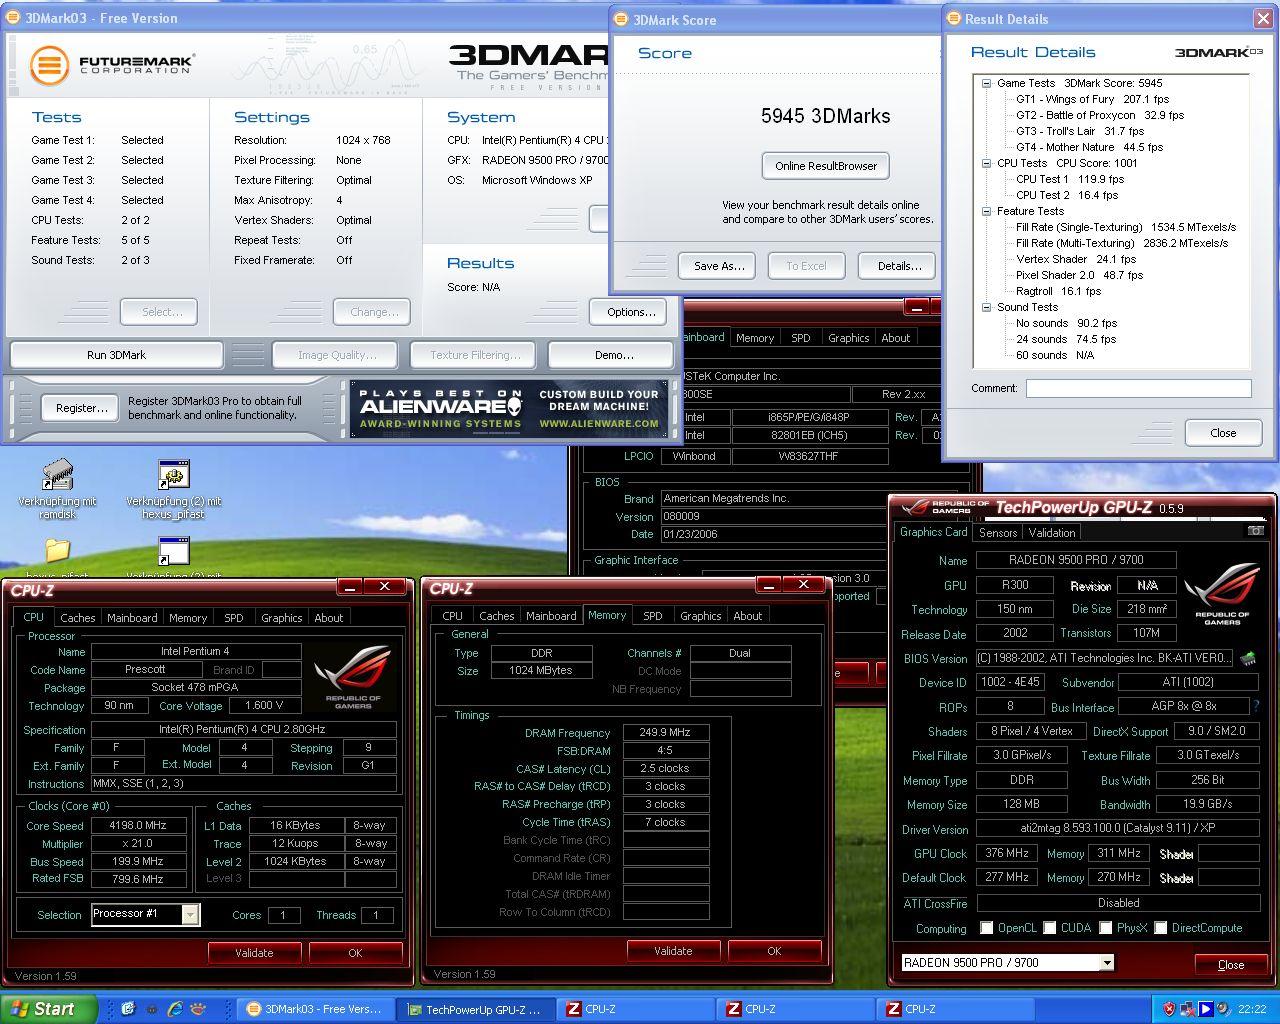Click the Run 3DMark button
The width and height of the screenshot is (1280, 1024).
point(116,355)
